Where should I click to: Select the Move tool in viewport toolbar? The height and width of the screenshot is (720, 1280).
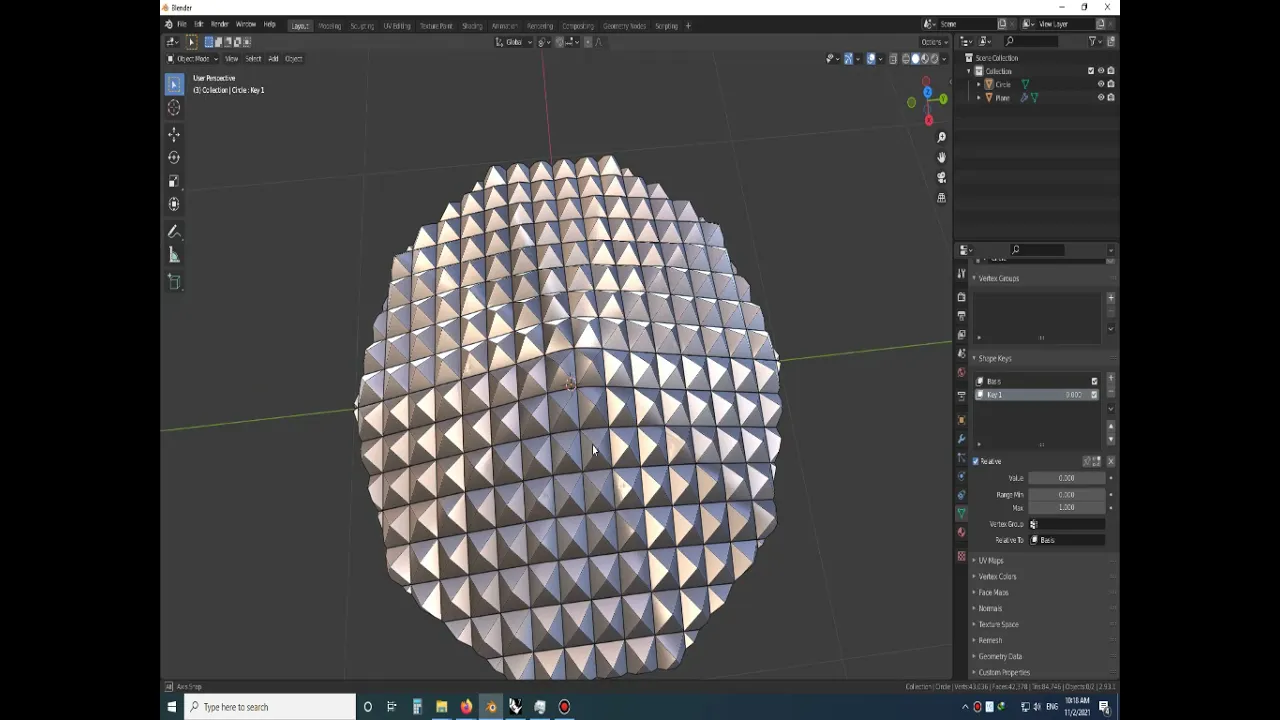(x=174, y=134)
